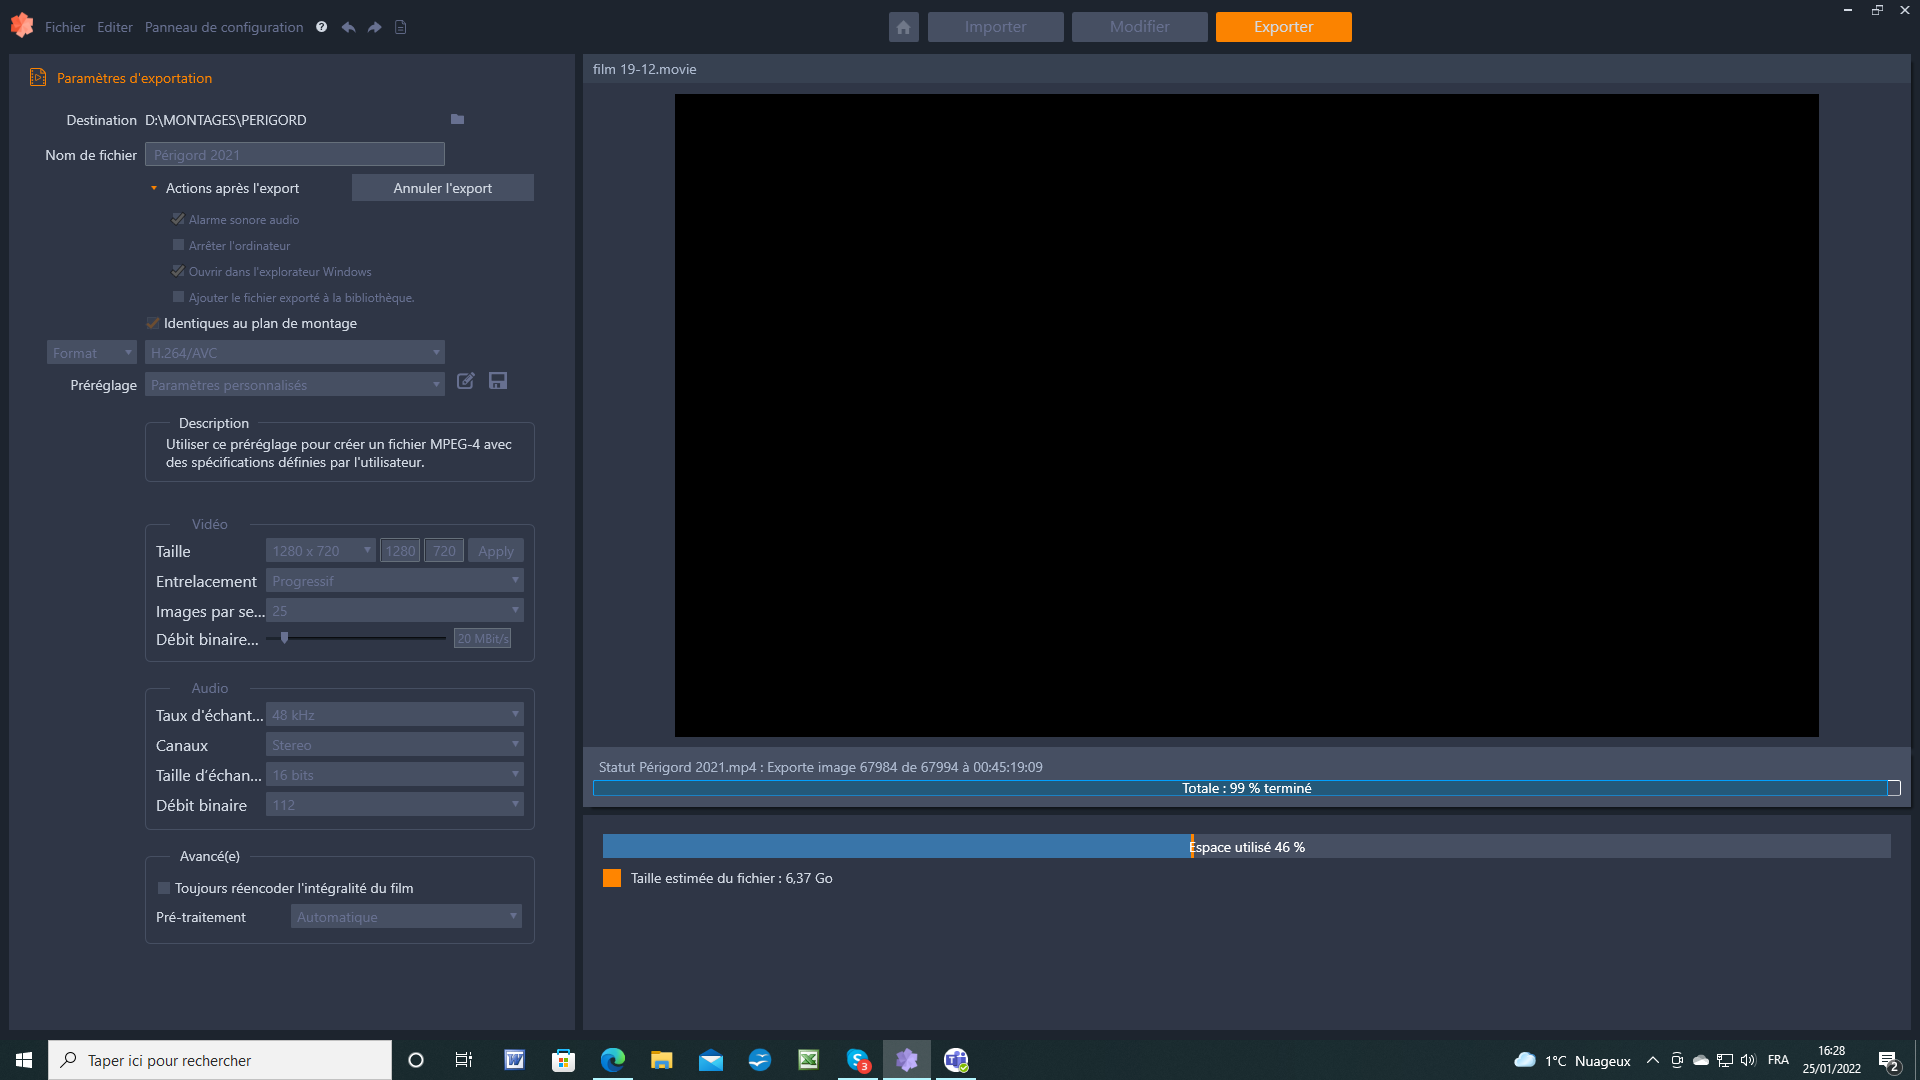Switch to the Modifier button
This screenshot has height=1080, width=1920.
(1139, 27)
